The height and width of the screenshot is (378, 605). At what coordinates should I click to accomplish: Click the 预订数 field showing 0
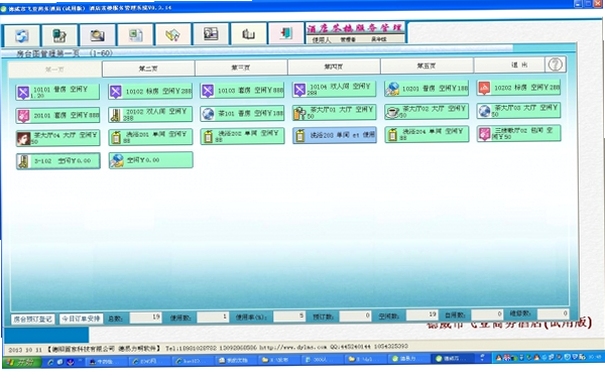355,316
